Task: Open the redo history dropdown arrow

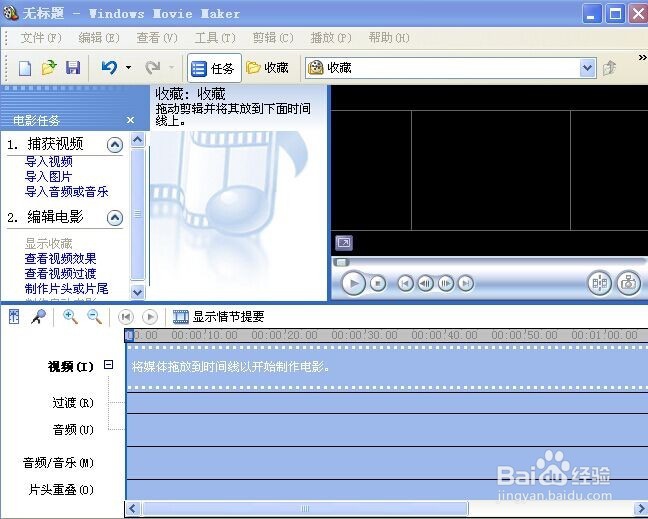Action: coord(172,67)
